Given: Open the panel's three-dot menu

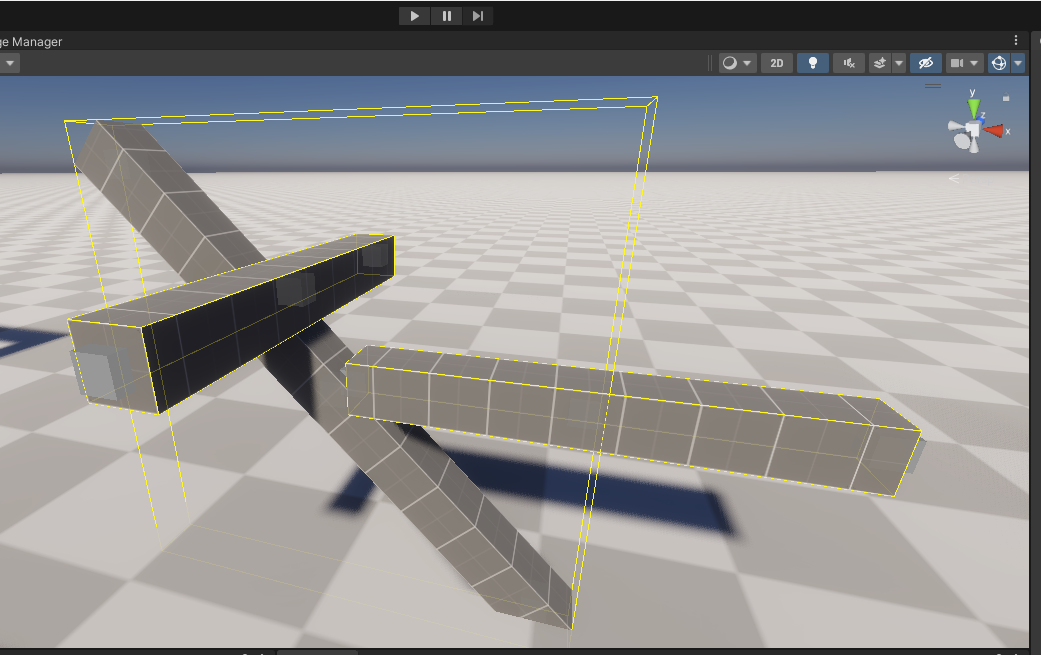Looking at the screenshot, I should point(1016,39).
